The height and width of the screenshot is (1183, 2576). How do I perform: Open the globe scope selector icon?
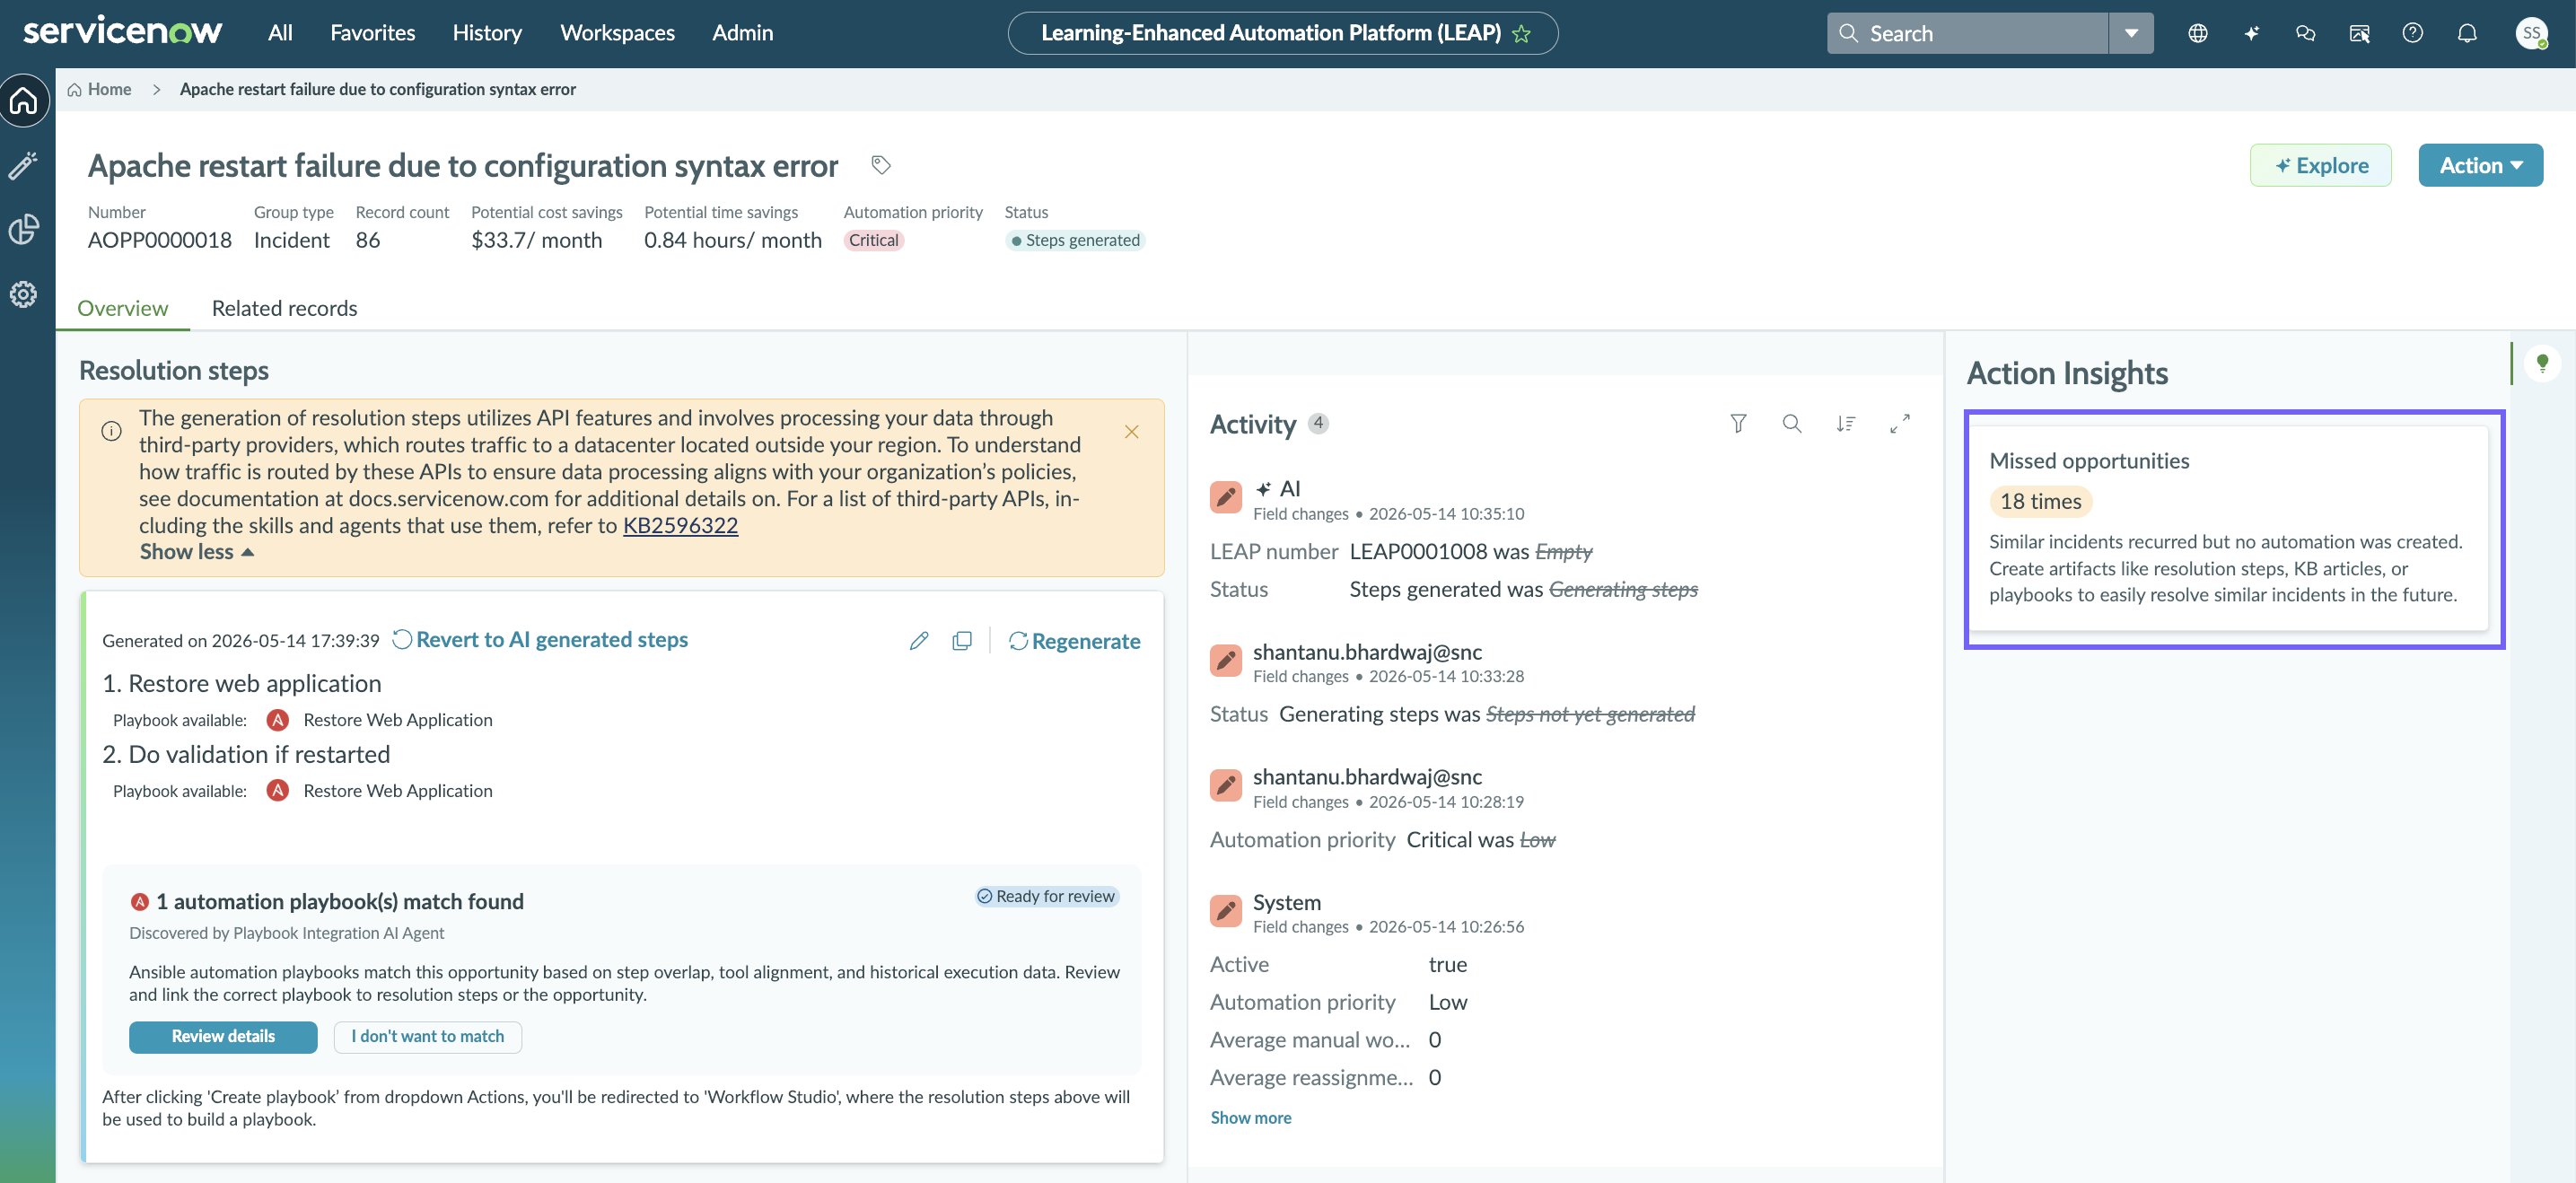[x=2197, y=33]
